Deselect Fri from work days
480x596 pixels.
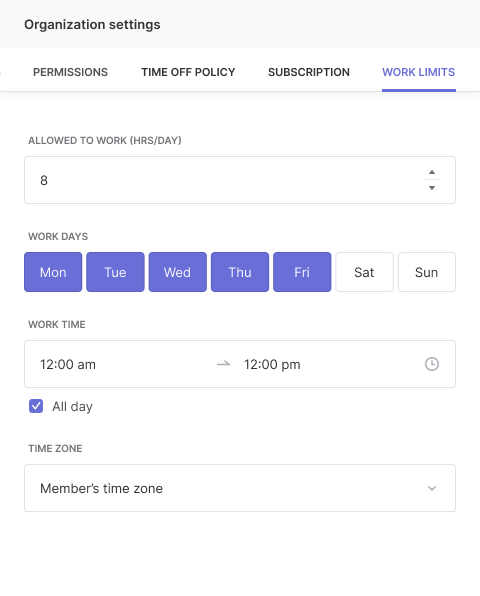click(302, 272)
